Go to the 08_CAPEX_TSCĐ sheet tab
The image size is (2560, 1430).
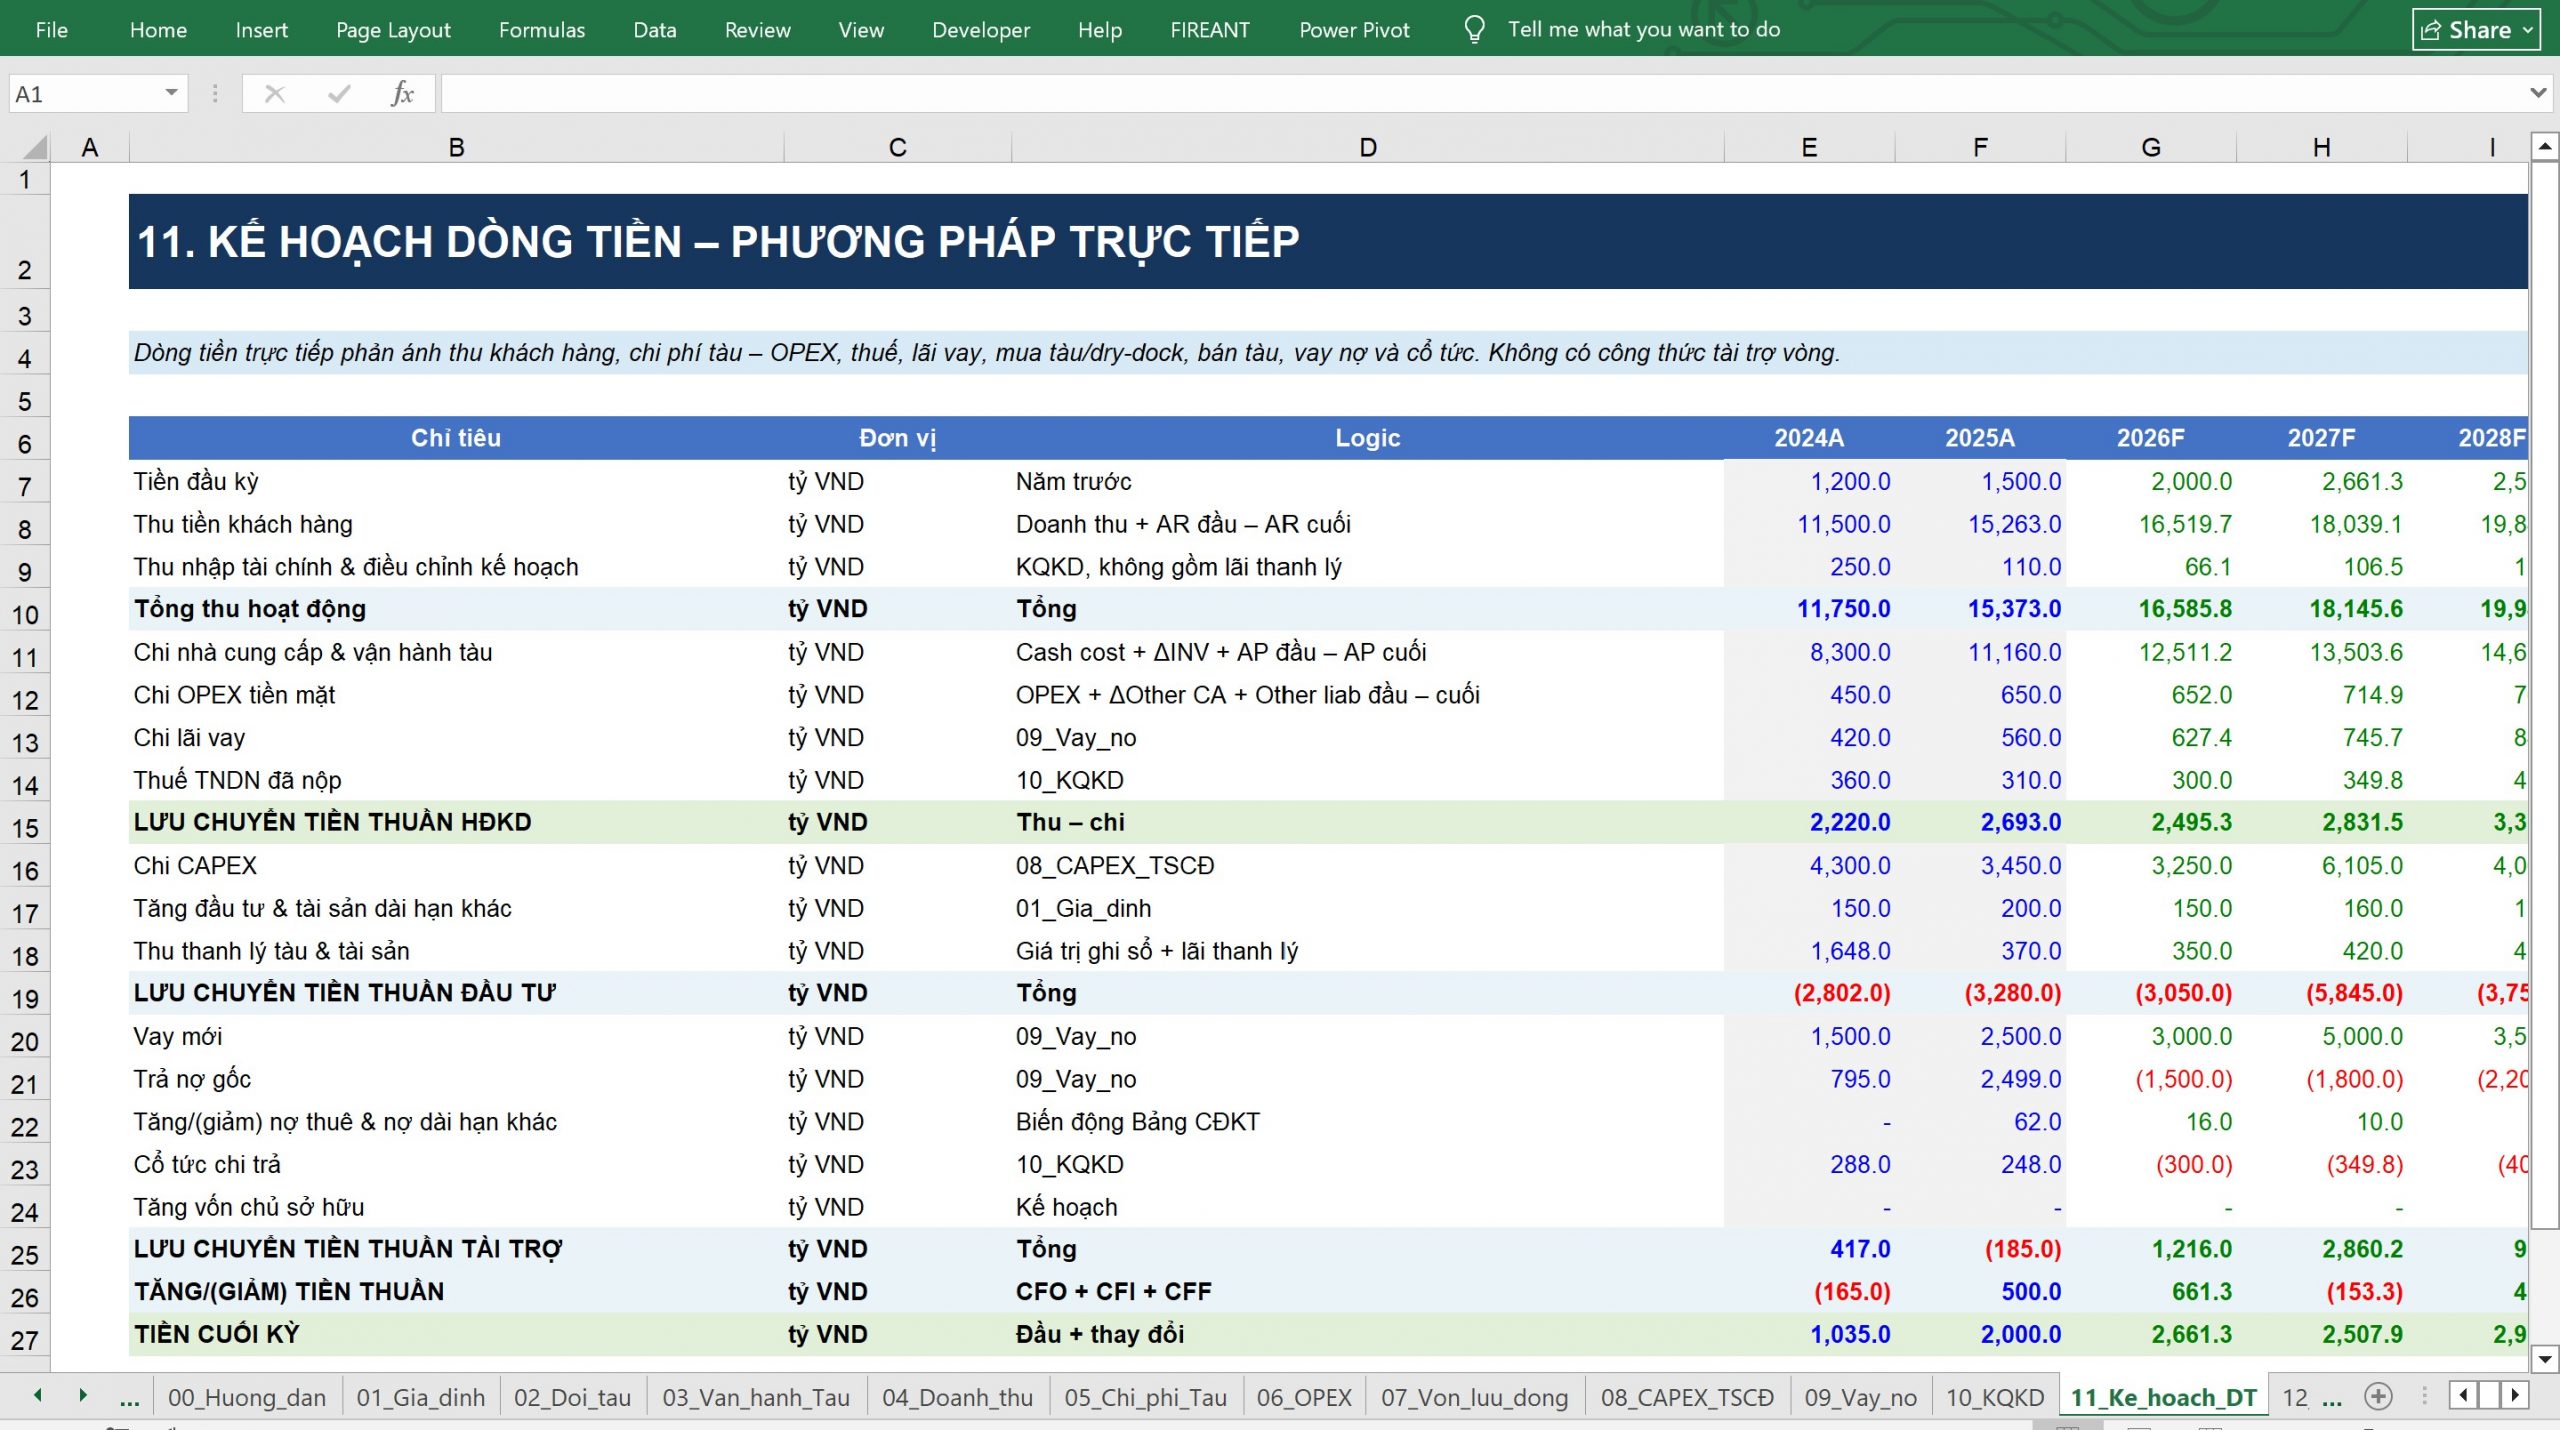pyautogui.click(x=1687, y=1397)
